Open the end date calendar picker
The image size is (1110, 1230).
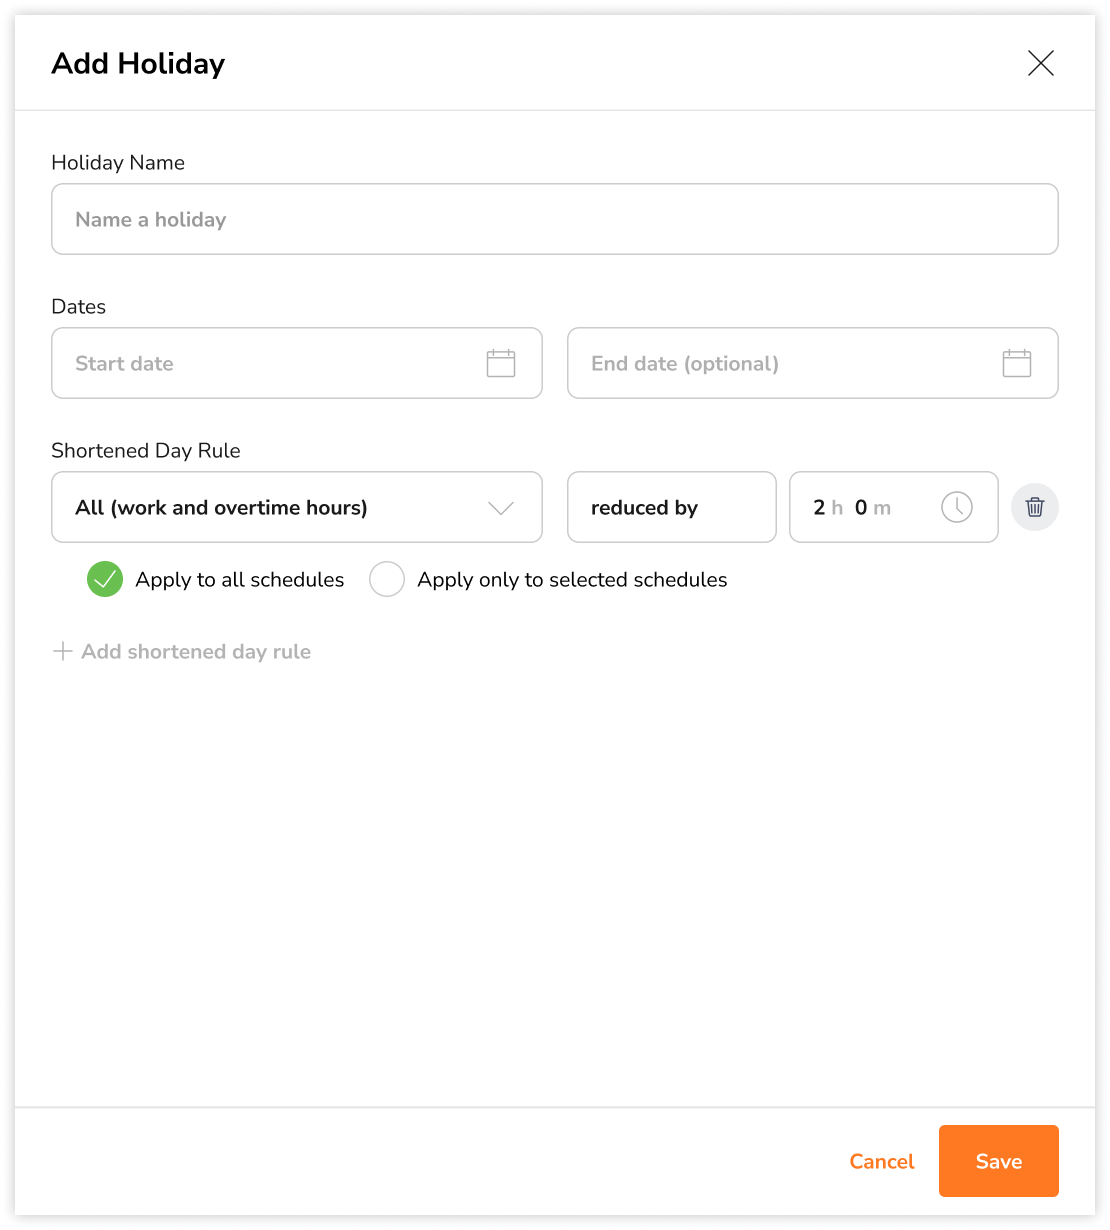(x=1017, y=363)
